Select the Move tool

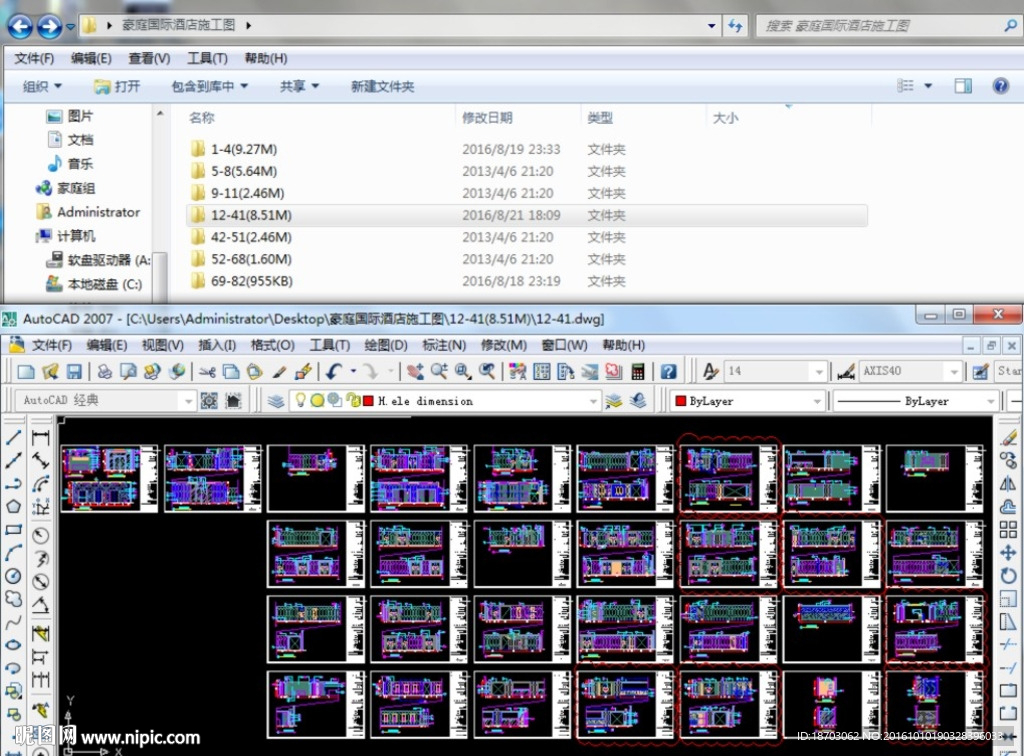[1008, 552]
